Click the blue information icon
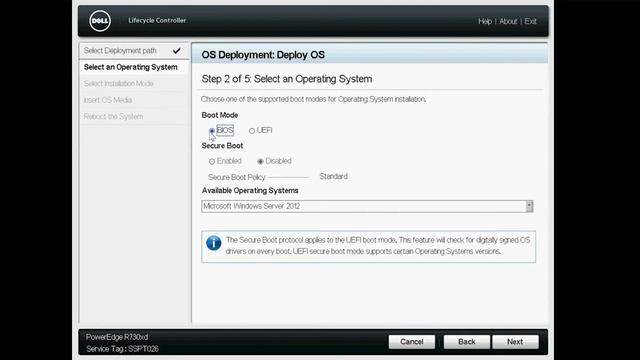The width and height of the screenshot is (640, 360). (x=214, y=243)
